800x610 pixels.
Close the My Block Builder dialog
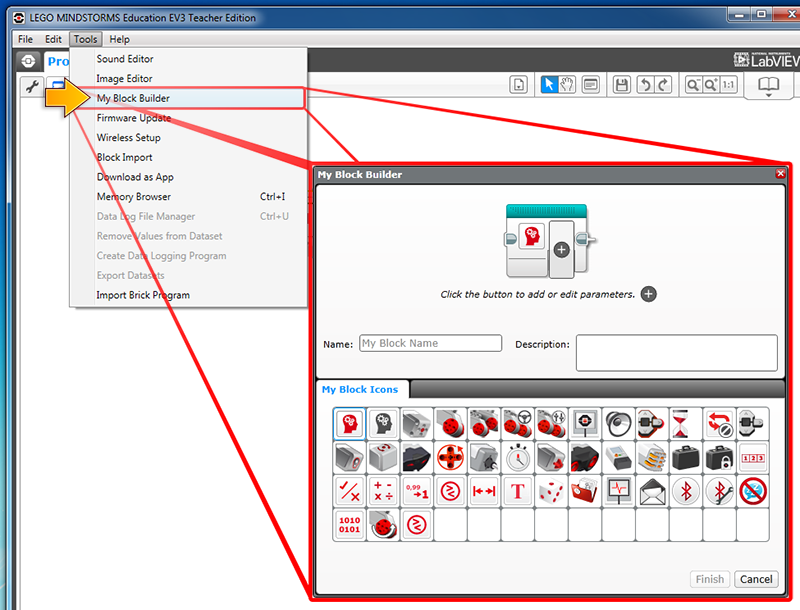pos(780,174)
